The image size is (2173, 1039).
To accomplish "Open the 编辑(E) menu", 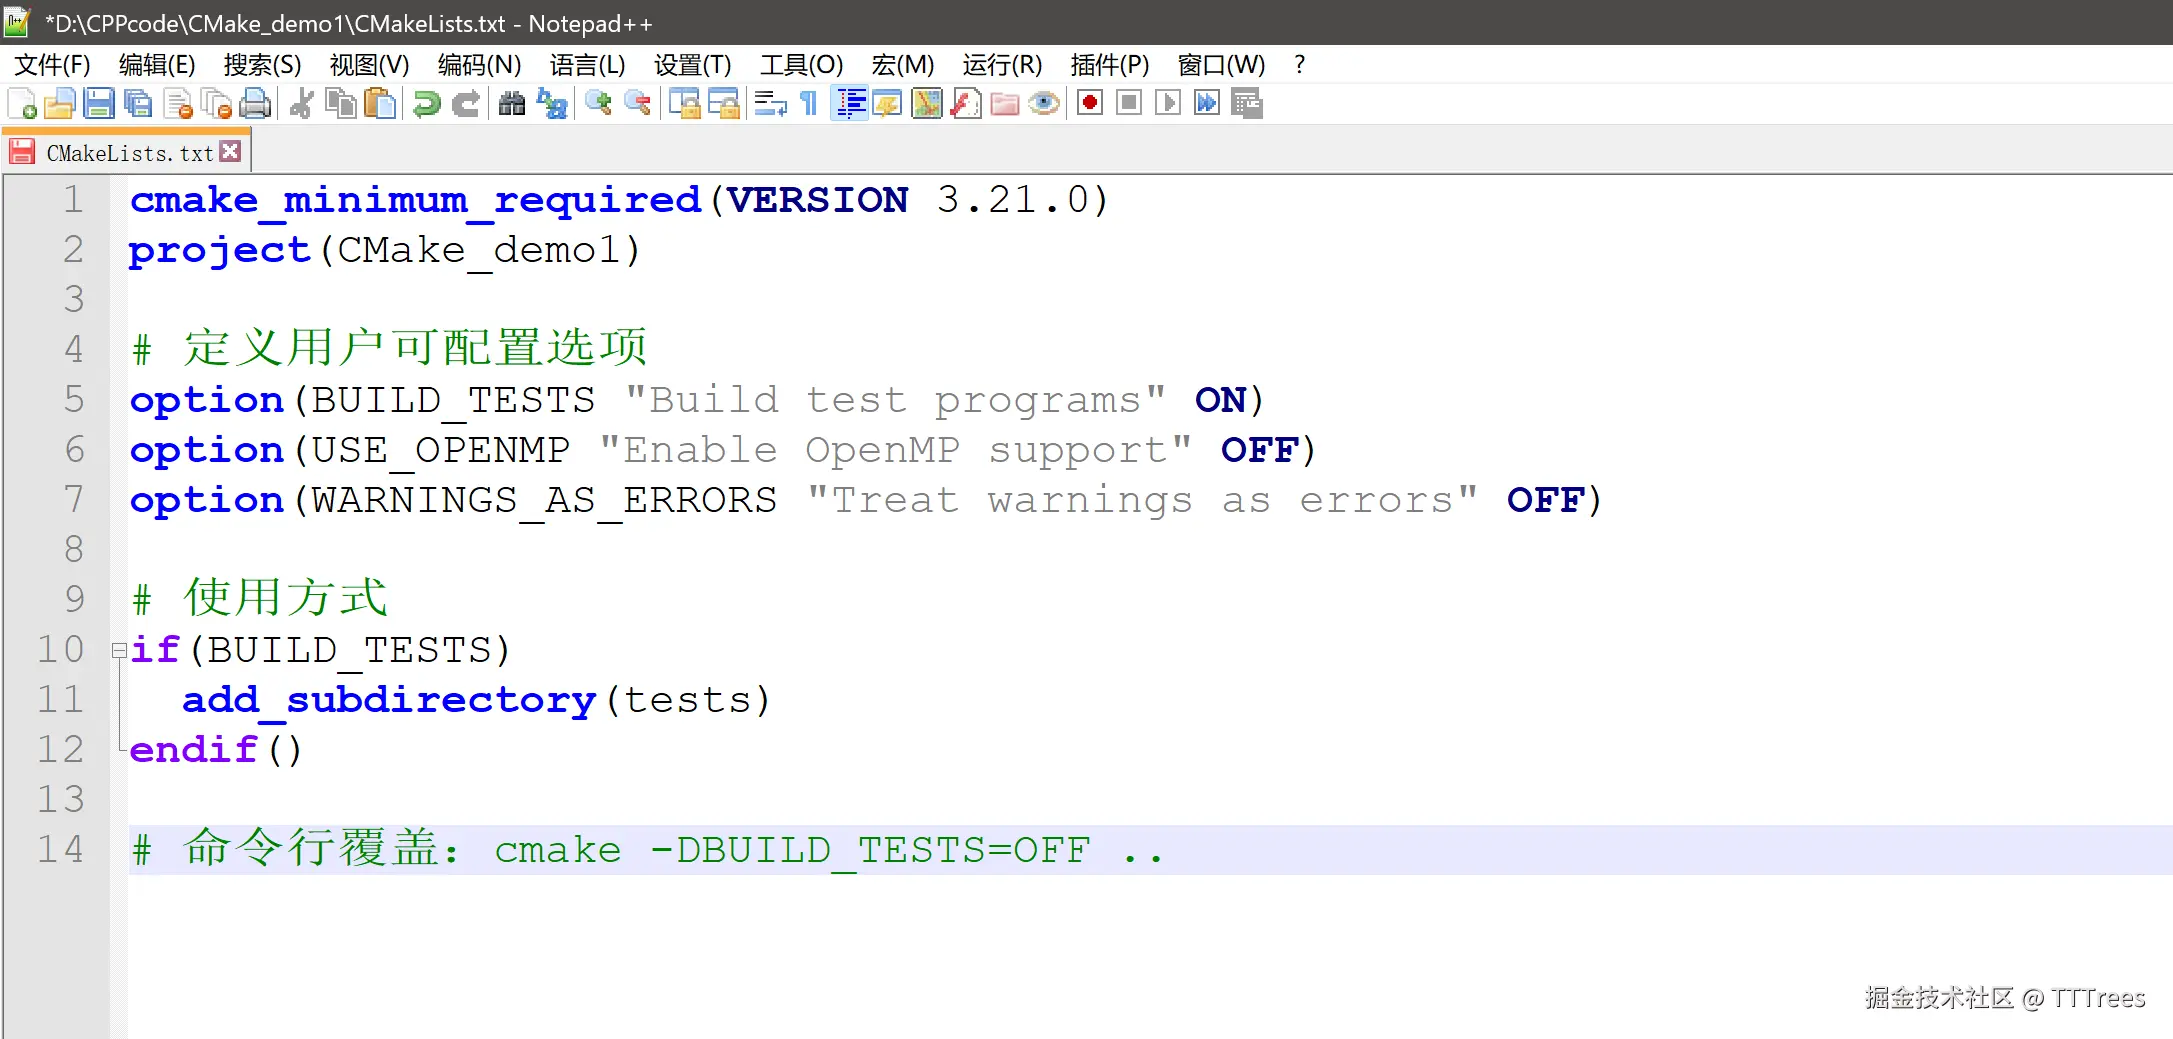I will (x=157, y=65).
